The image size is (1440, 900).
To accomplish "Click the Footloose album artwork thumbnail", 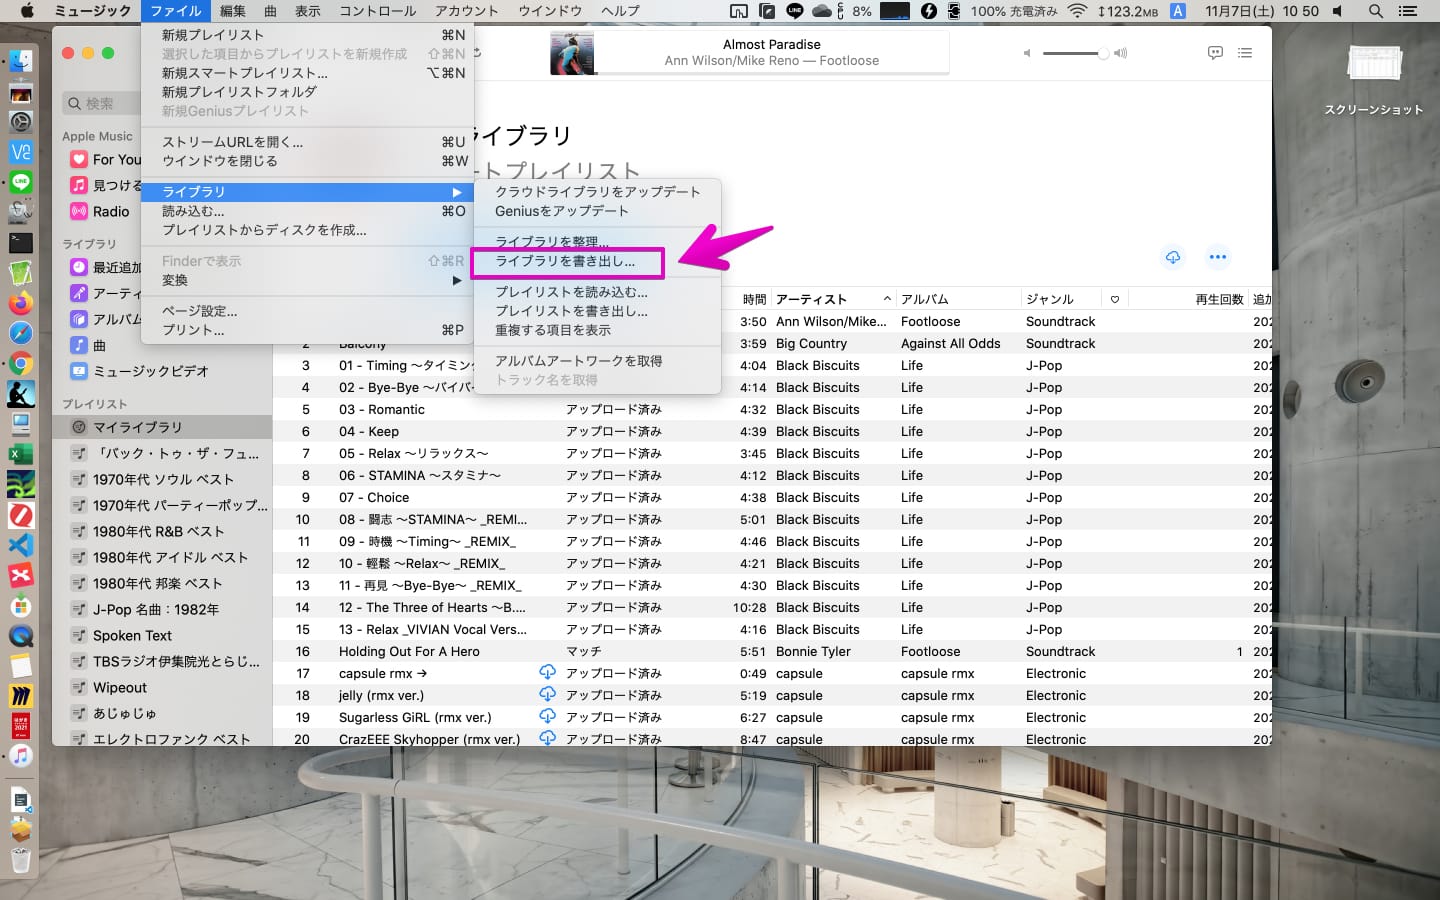I will tap(572, 53).
